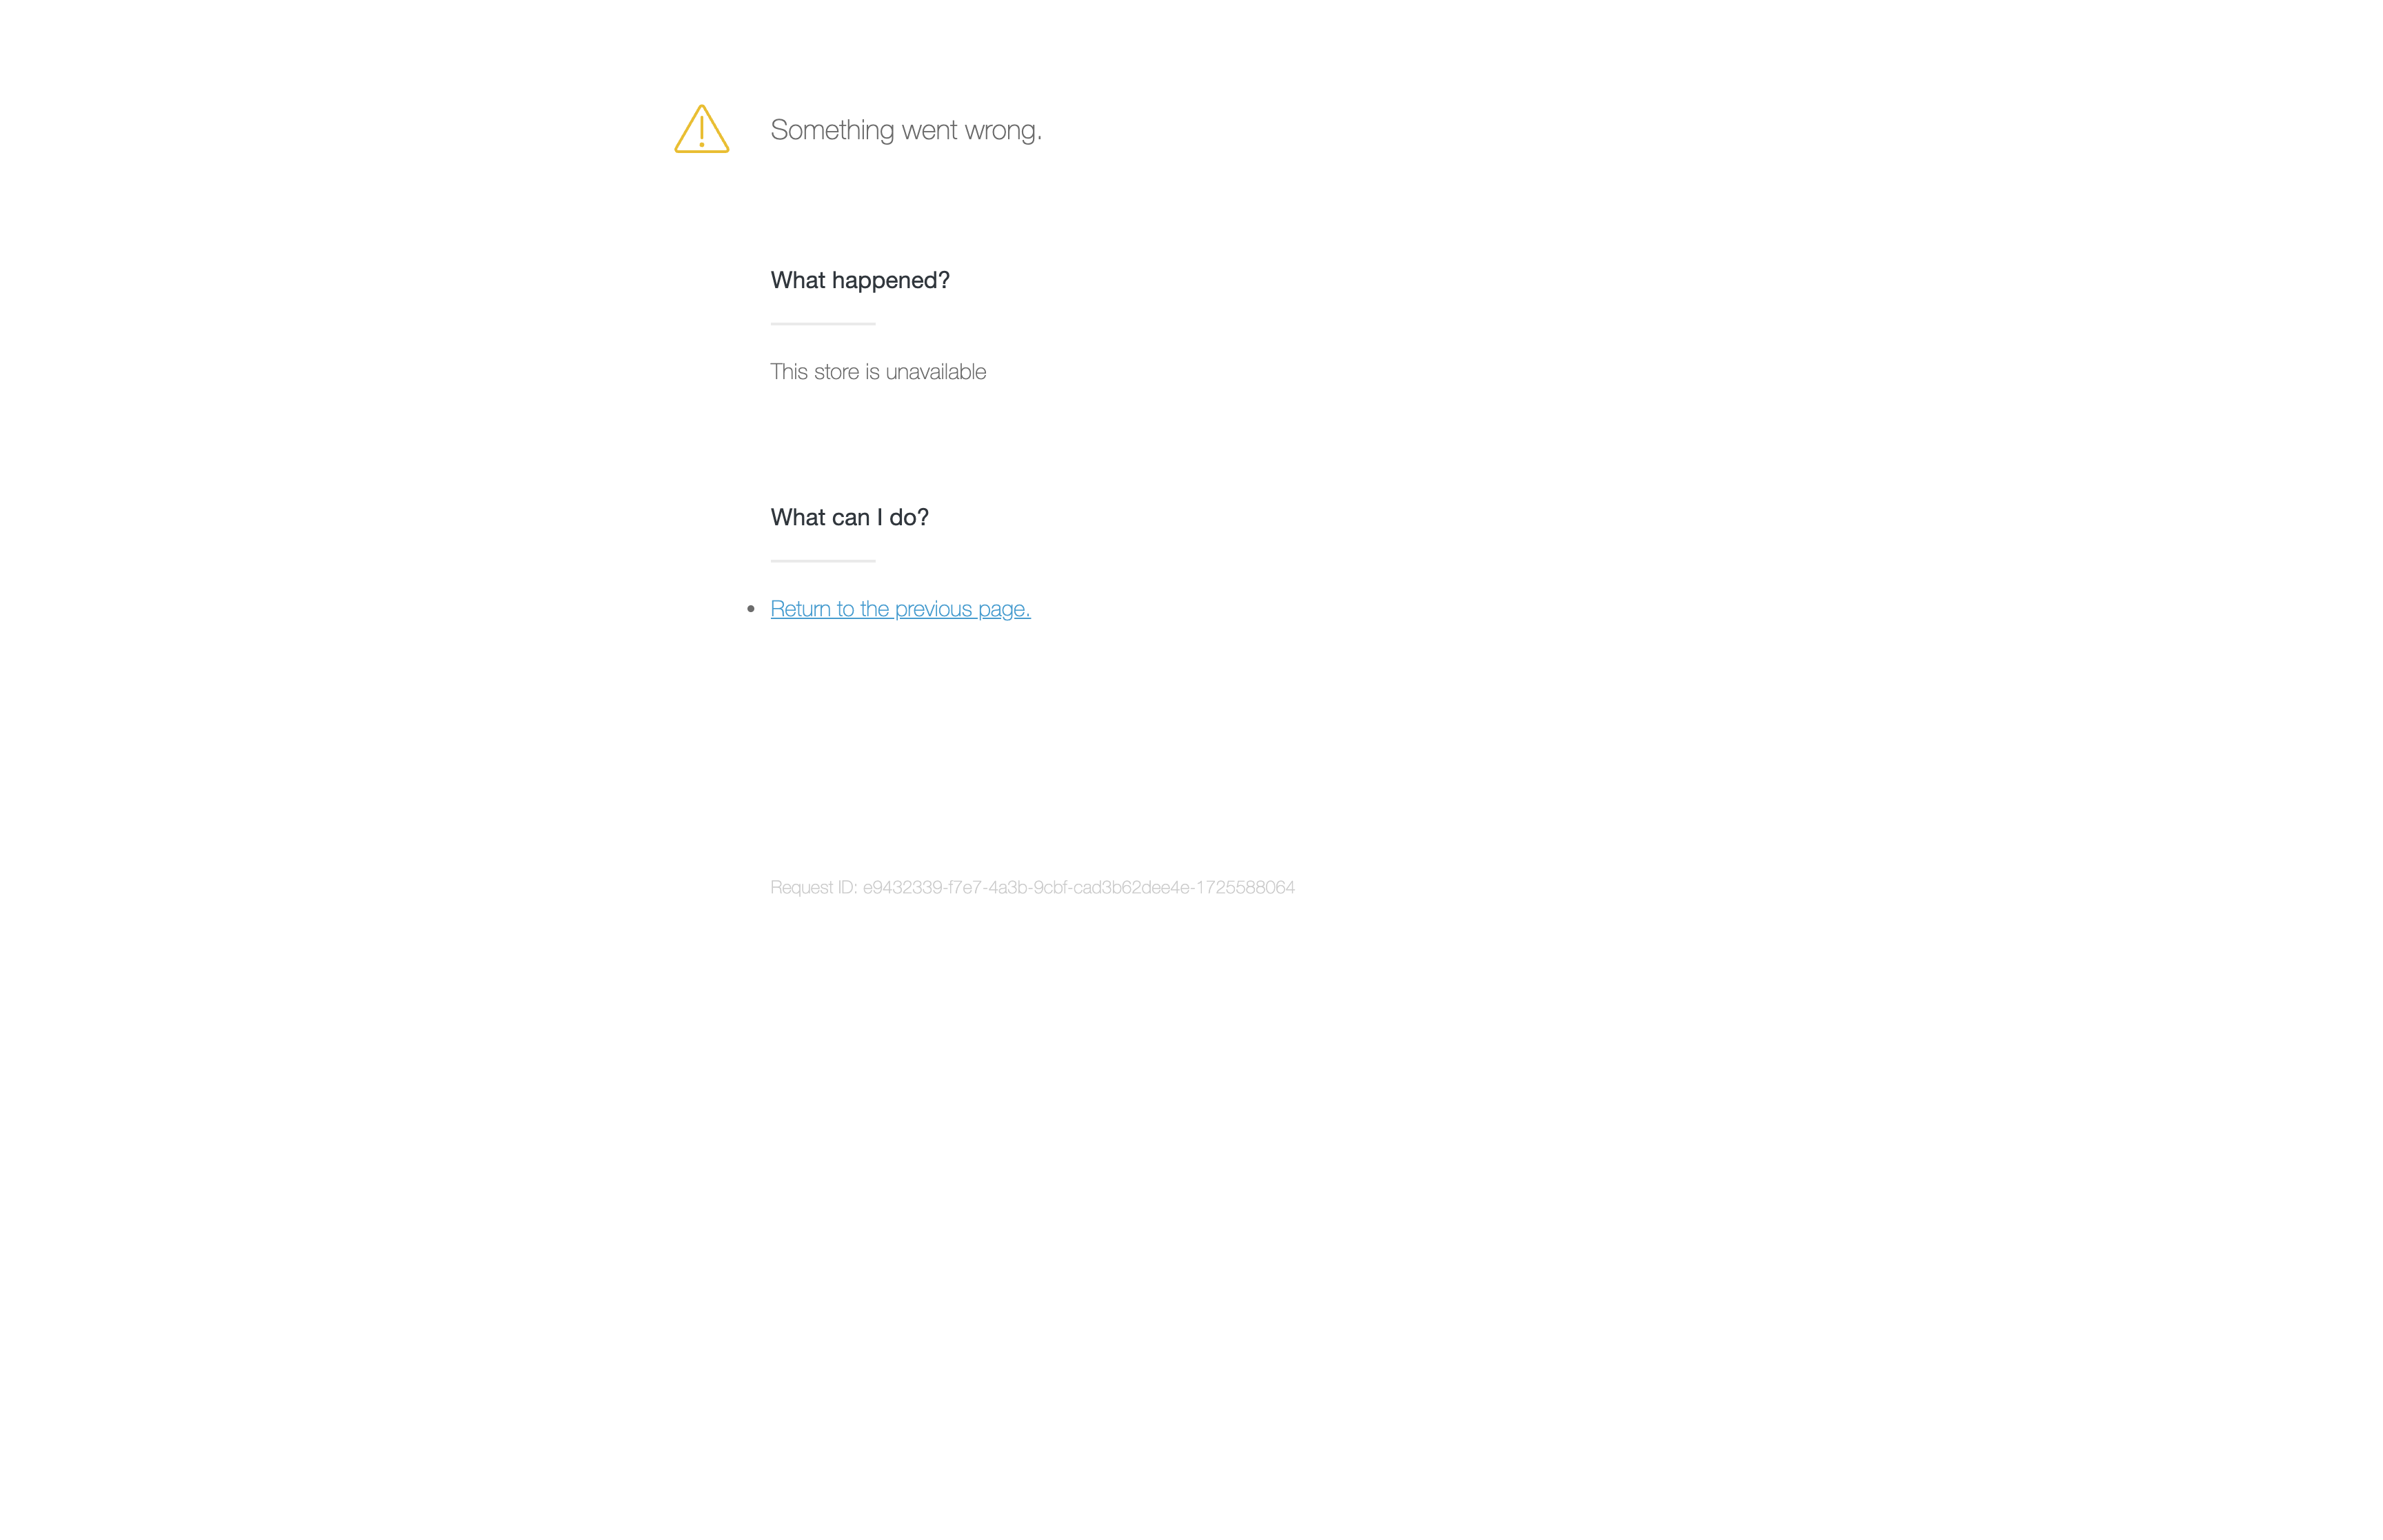The height and width of the screenshot is (1540, 2383).
Task: Click "previous page." at the link's end
Action: 962,609
